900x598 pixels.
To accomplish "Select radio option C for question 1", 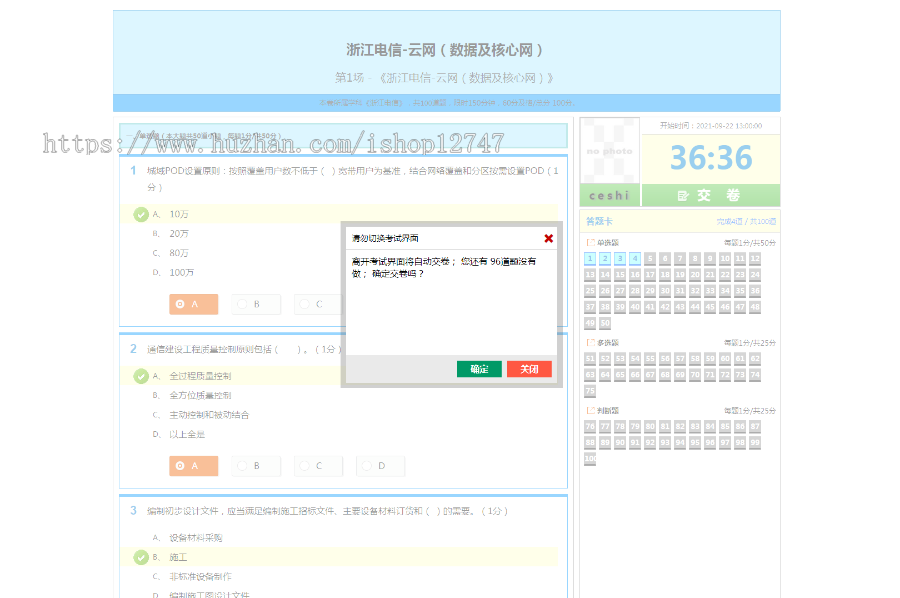I will [318, 304].
